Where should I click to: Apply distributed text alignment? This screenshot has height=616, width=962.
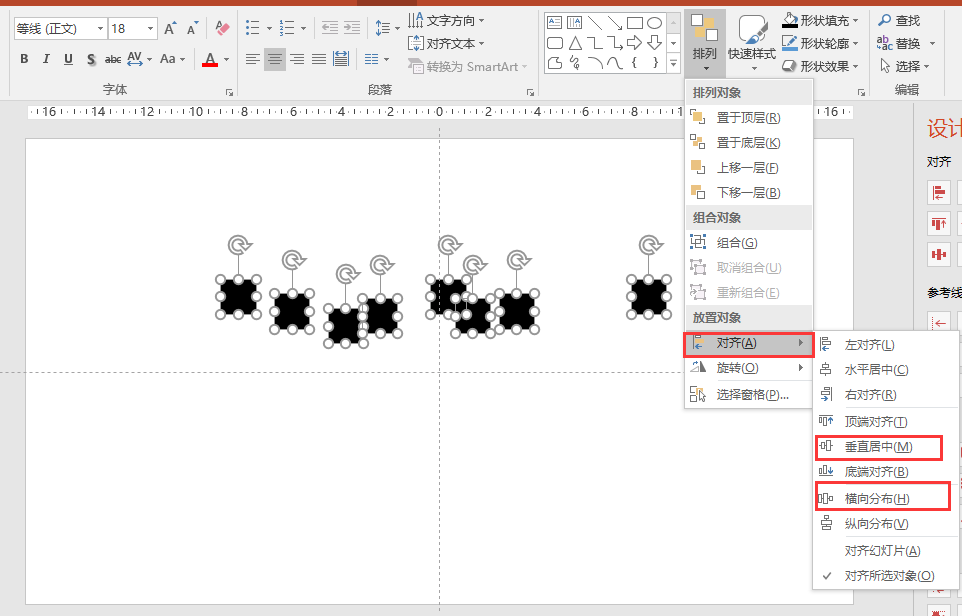341,59
